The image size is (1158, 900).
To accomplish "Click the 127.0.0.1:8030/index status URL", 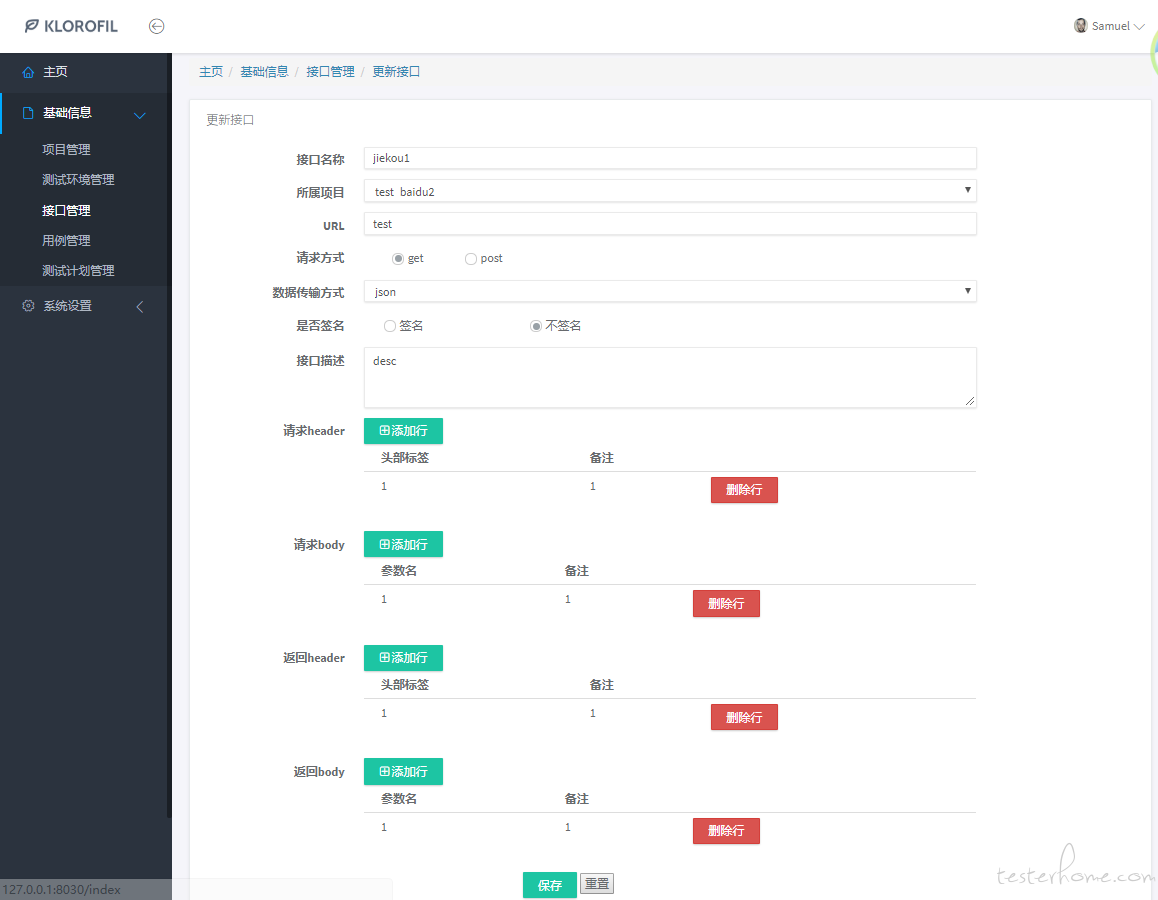I will tap(62, 890).
